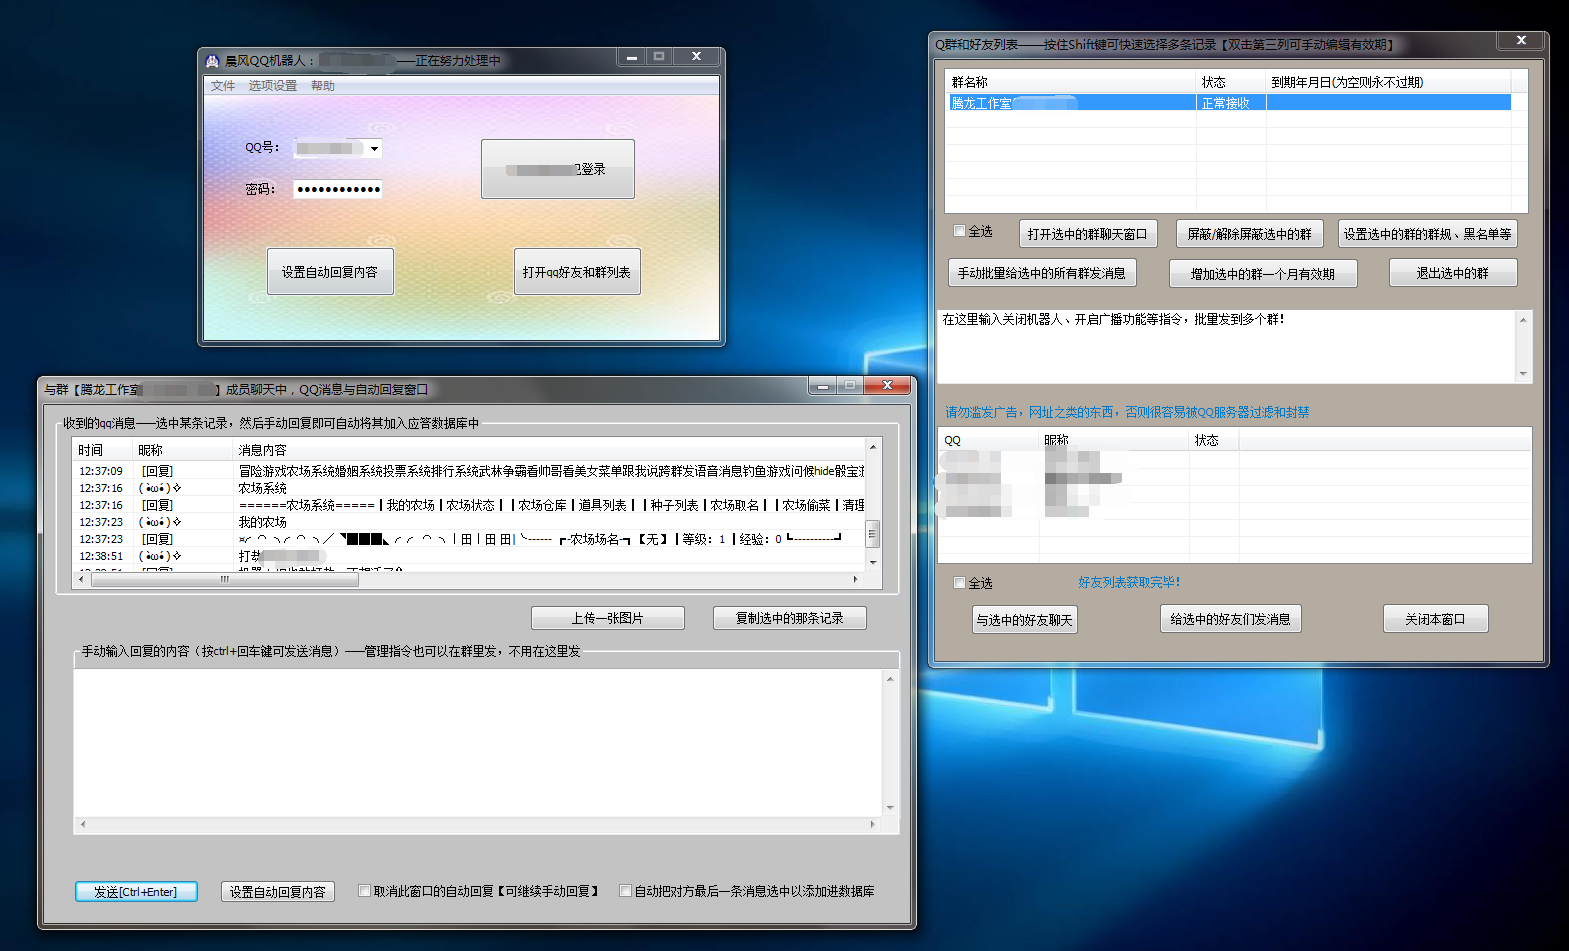Click 与选中的好友聊天 button
1569x951 pixels.
pyautogui.click(x=1024, y=620)
